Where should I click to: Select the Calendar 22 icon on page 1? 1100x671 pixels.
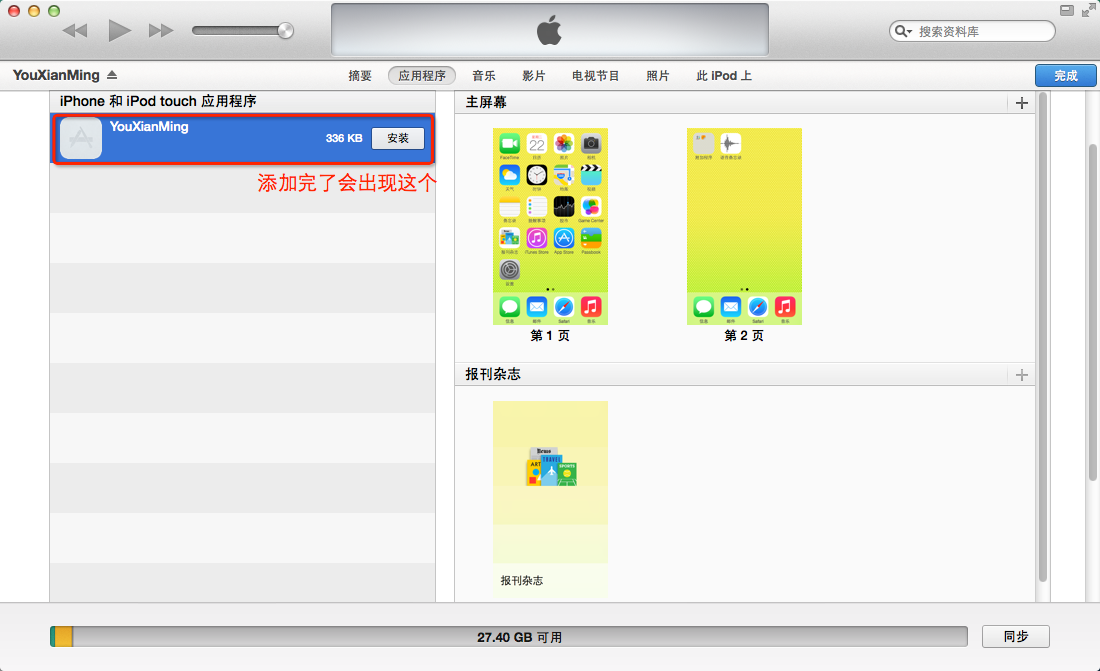pyautogui.click(x=537, y=144)
